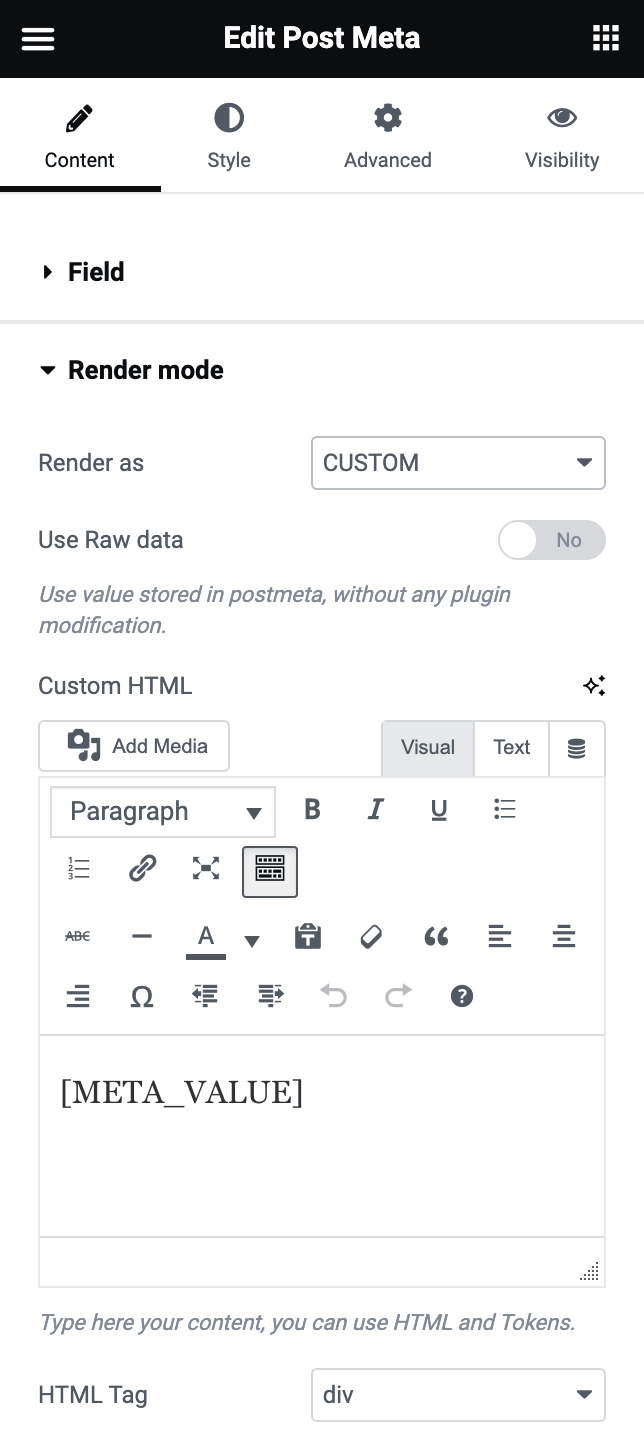The height and width of the screenshot is (1446, 644).
Task: Toggle the Use Raw data switch
Action: tap(551, 540)
